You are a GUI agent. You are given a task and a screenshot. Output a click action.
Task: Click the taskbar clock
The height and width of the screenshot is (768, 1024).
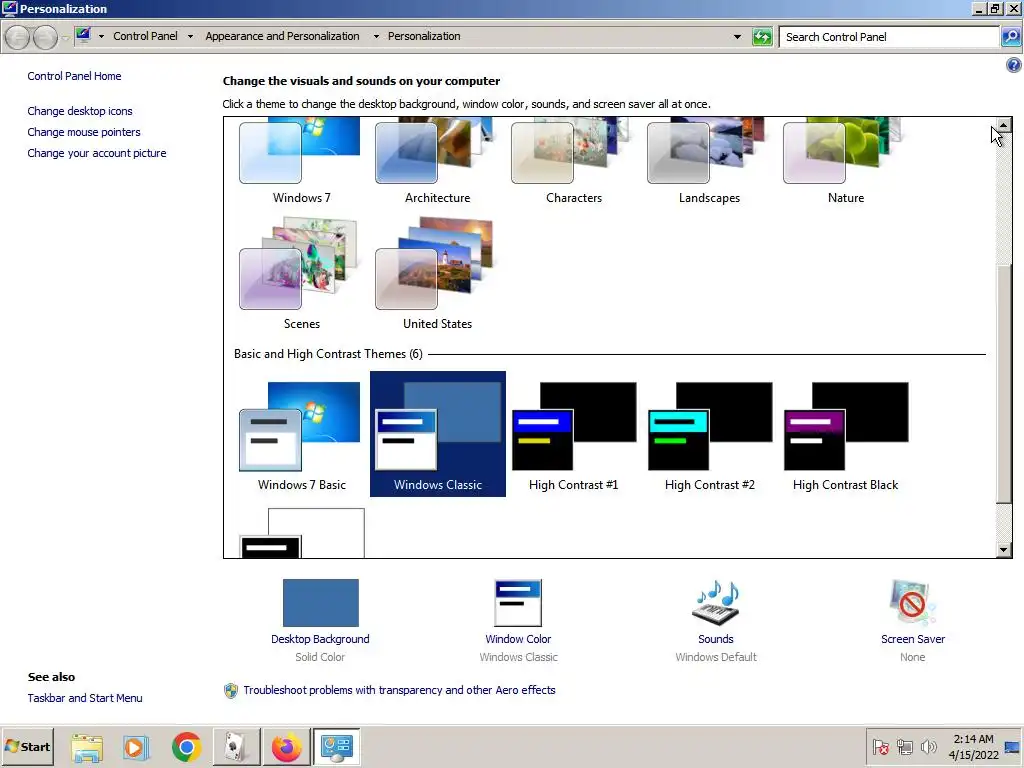point(973,746)
